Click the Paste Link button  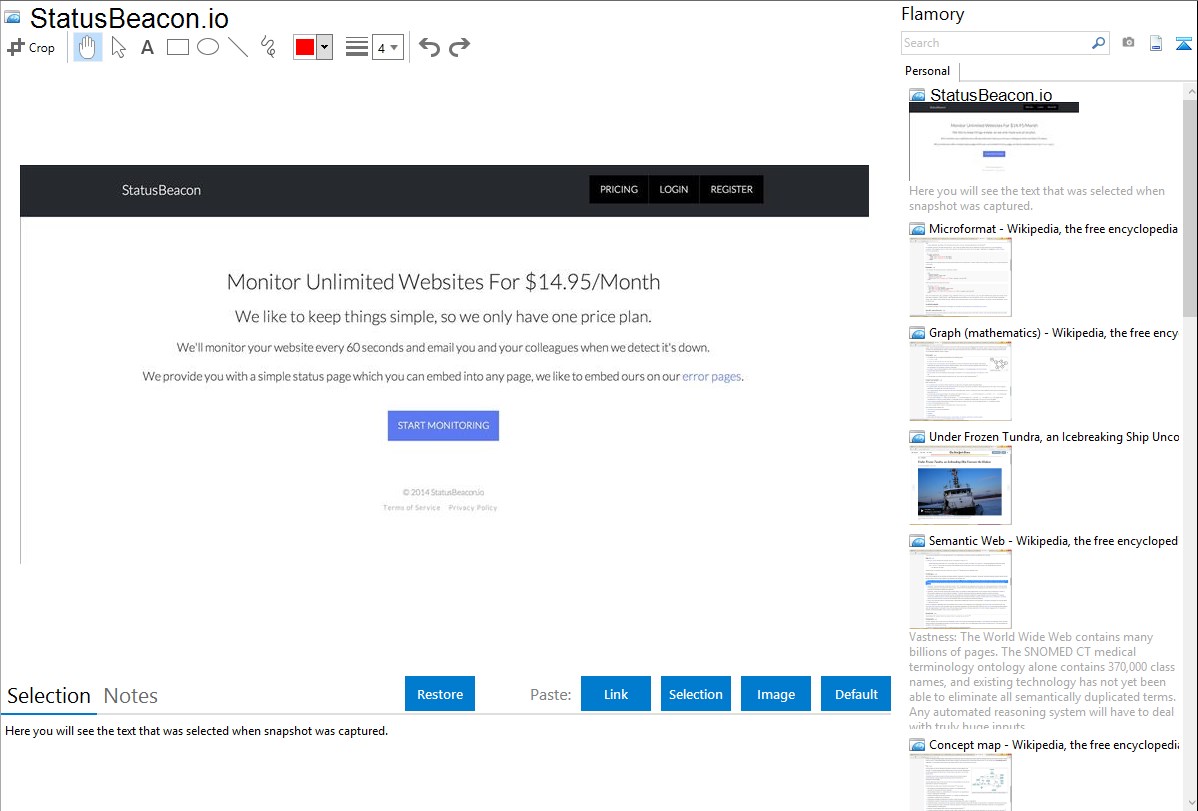coord(616,694)
